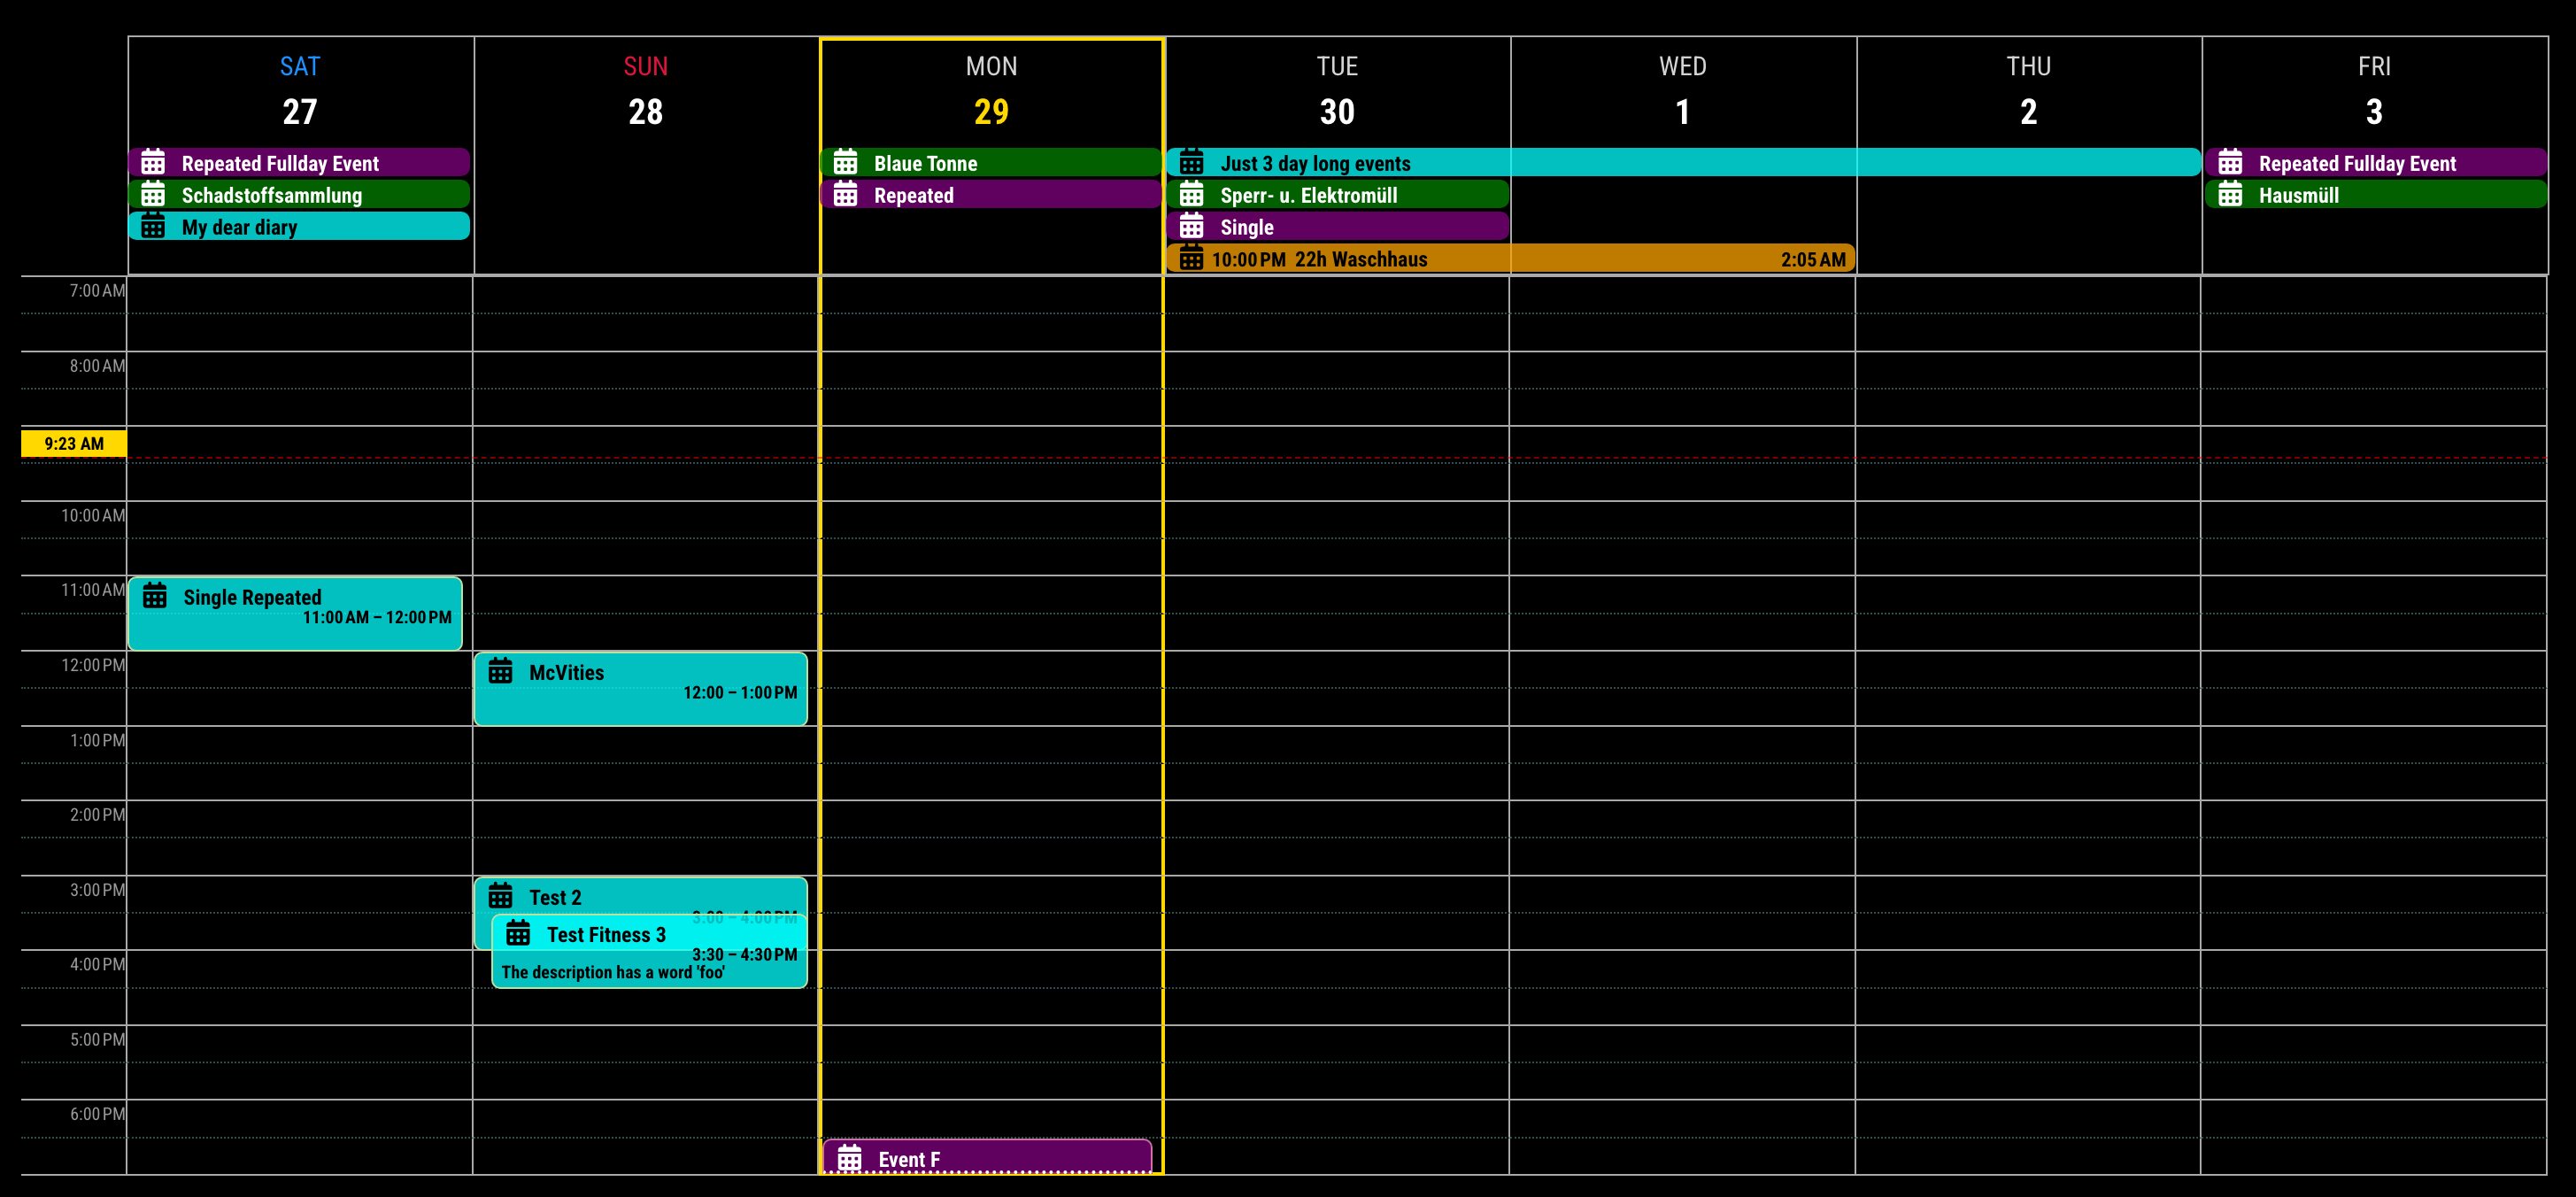The width and height of the screenshot is (2576, 1197).
Task: Click calendar icon on Hausmüll event
Action: point(2230,194)
